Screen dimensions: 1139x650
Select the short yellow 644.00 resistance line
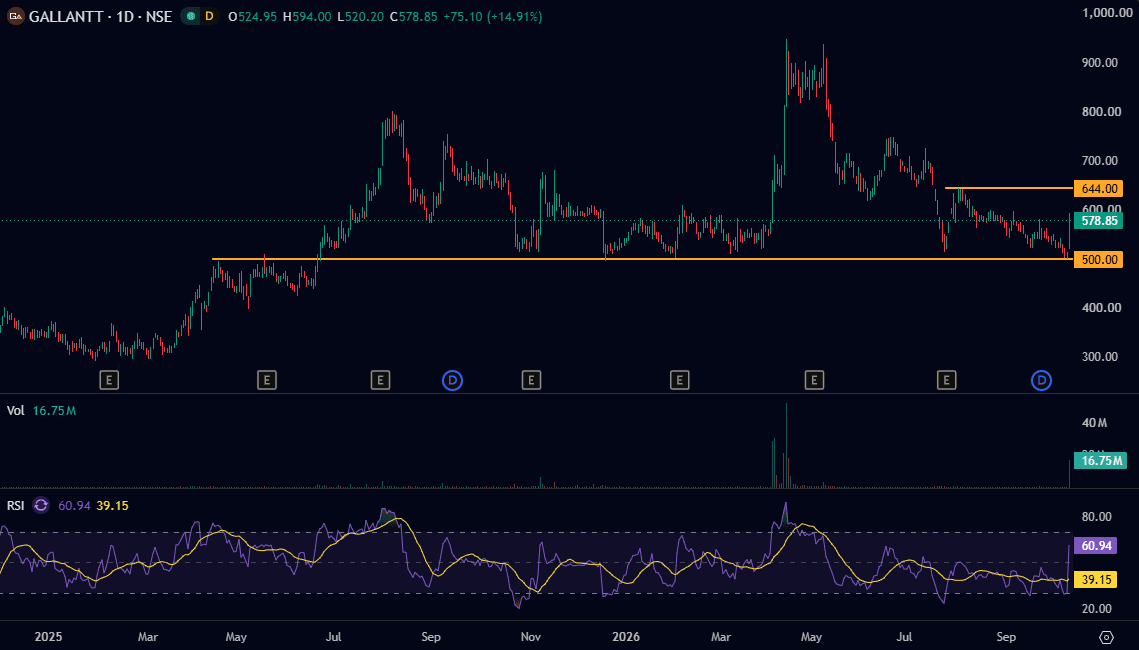coord(1009,188)
